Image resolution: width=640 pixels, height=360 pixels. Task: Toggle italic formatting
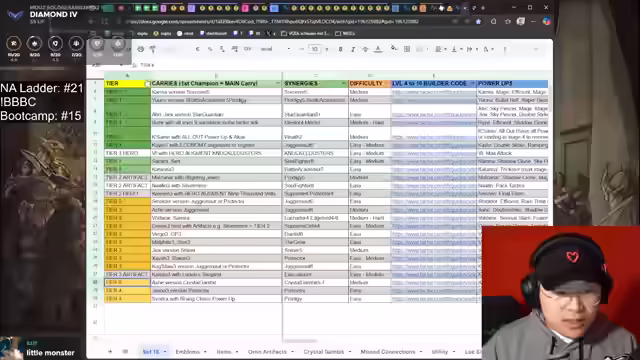(x=353, y=49)
